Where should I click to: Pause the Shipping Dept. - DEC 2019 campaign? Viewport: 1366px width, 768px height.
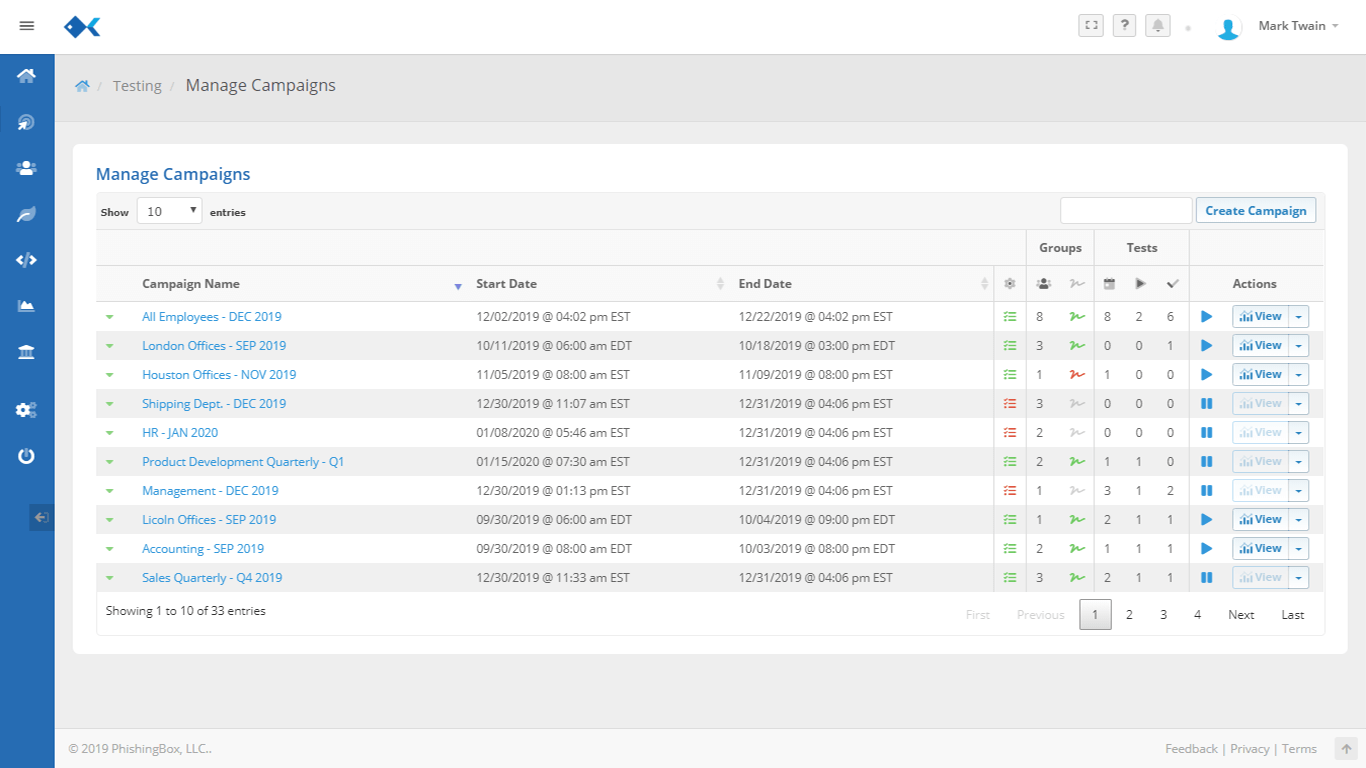coord(1207,404)
